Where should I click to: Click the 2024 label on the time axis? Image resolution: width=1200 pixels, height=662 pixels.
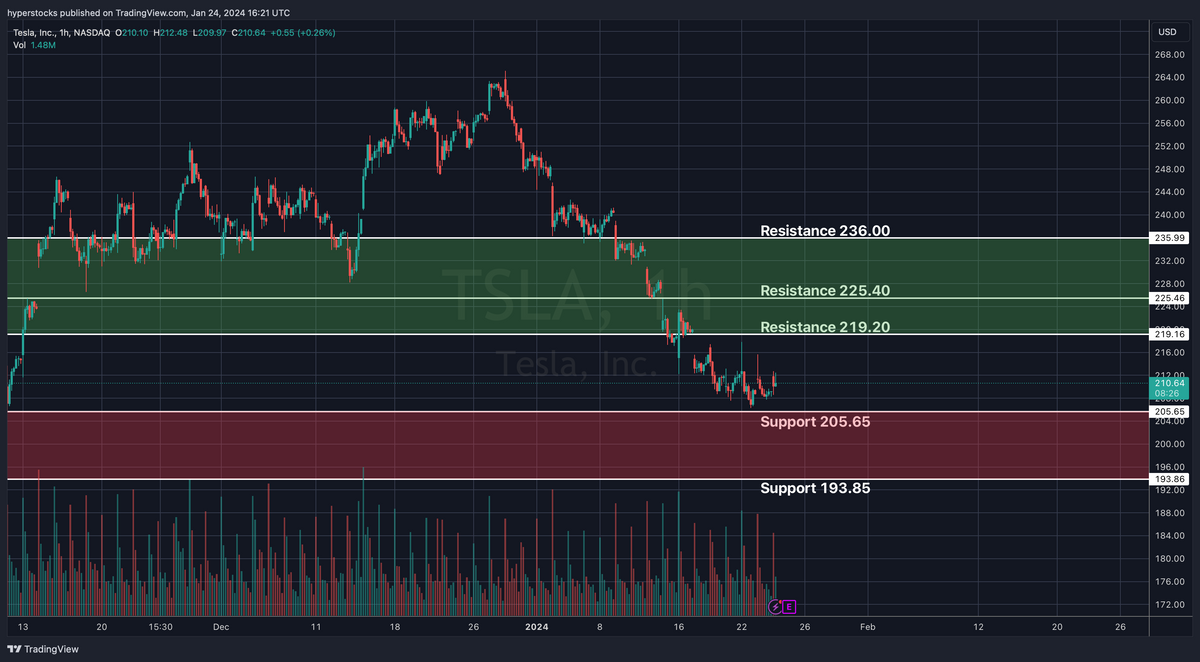[535, 627]
